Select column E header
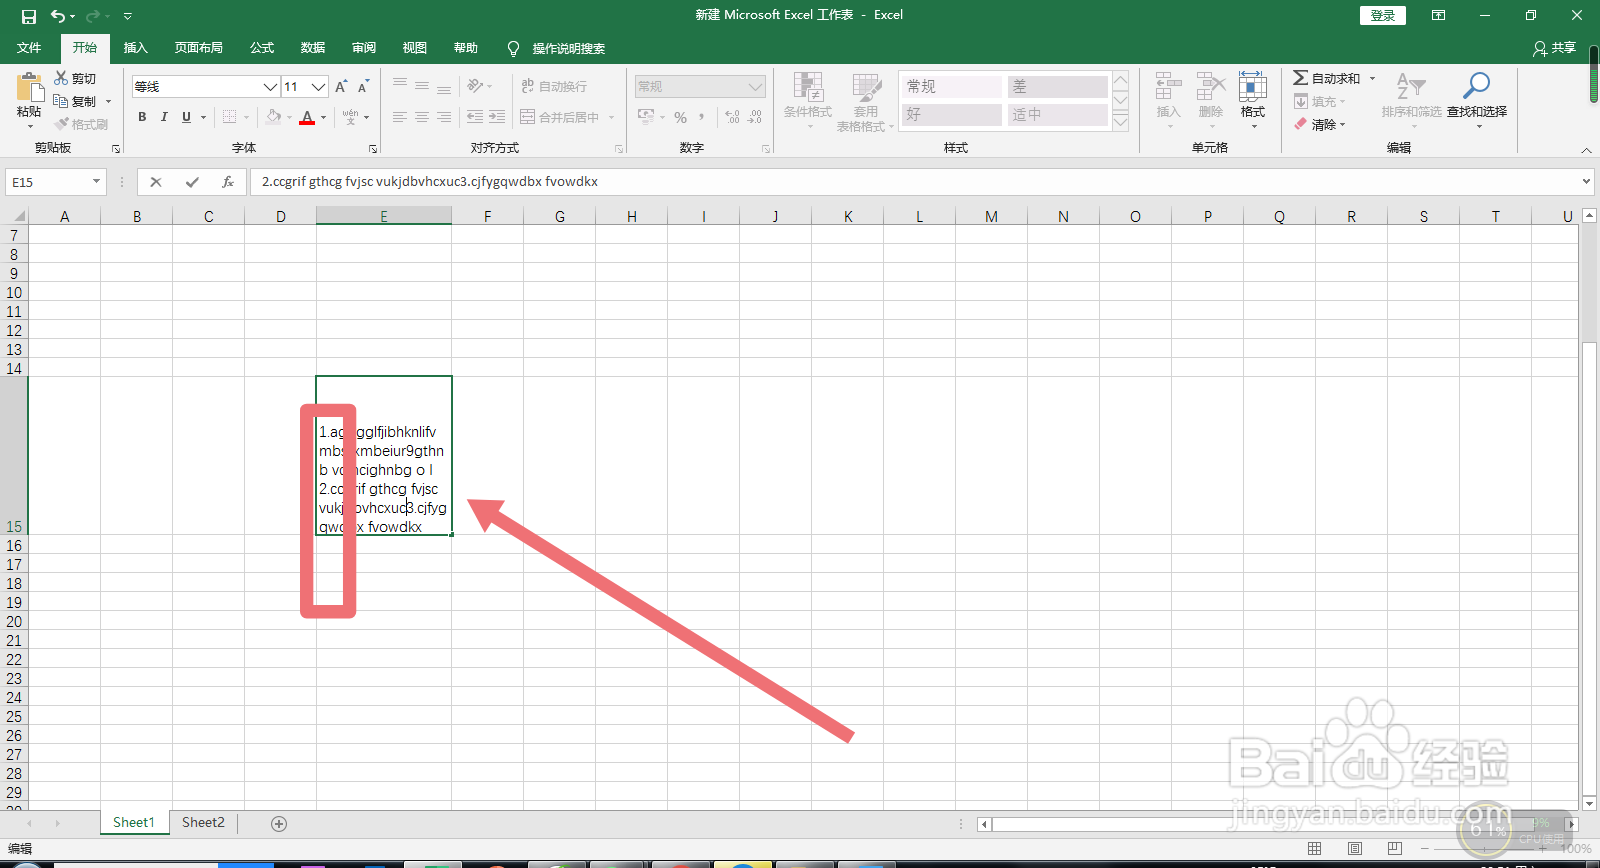The height and width of the screenshot is (868, 1600). pos(383,216)
